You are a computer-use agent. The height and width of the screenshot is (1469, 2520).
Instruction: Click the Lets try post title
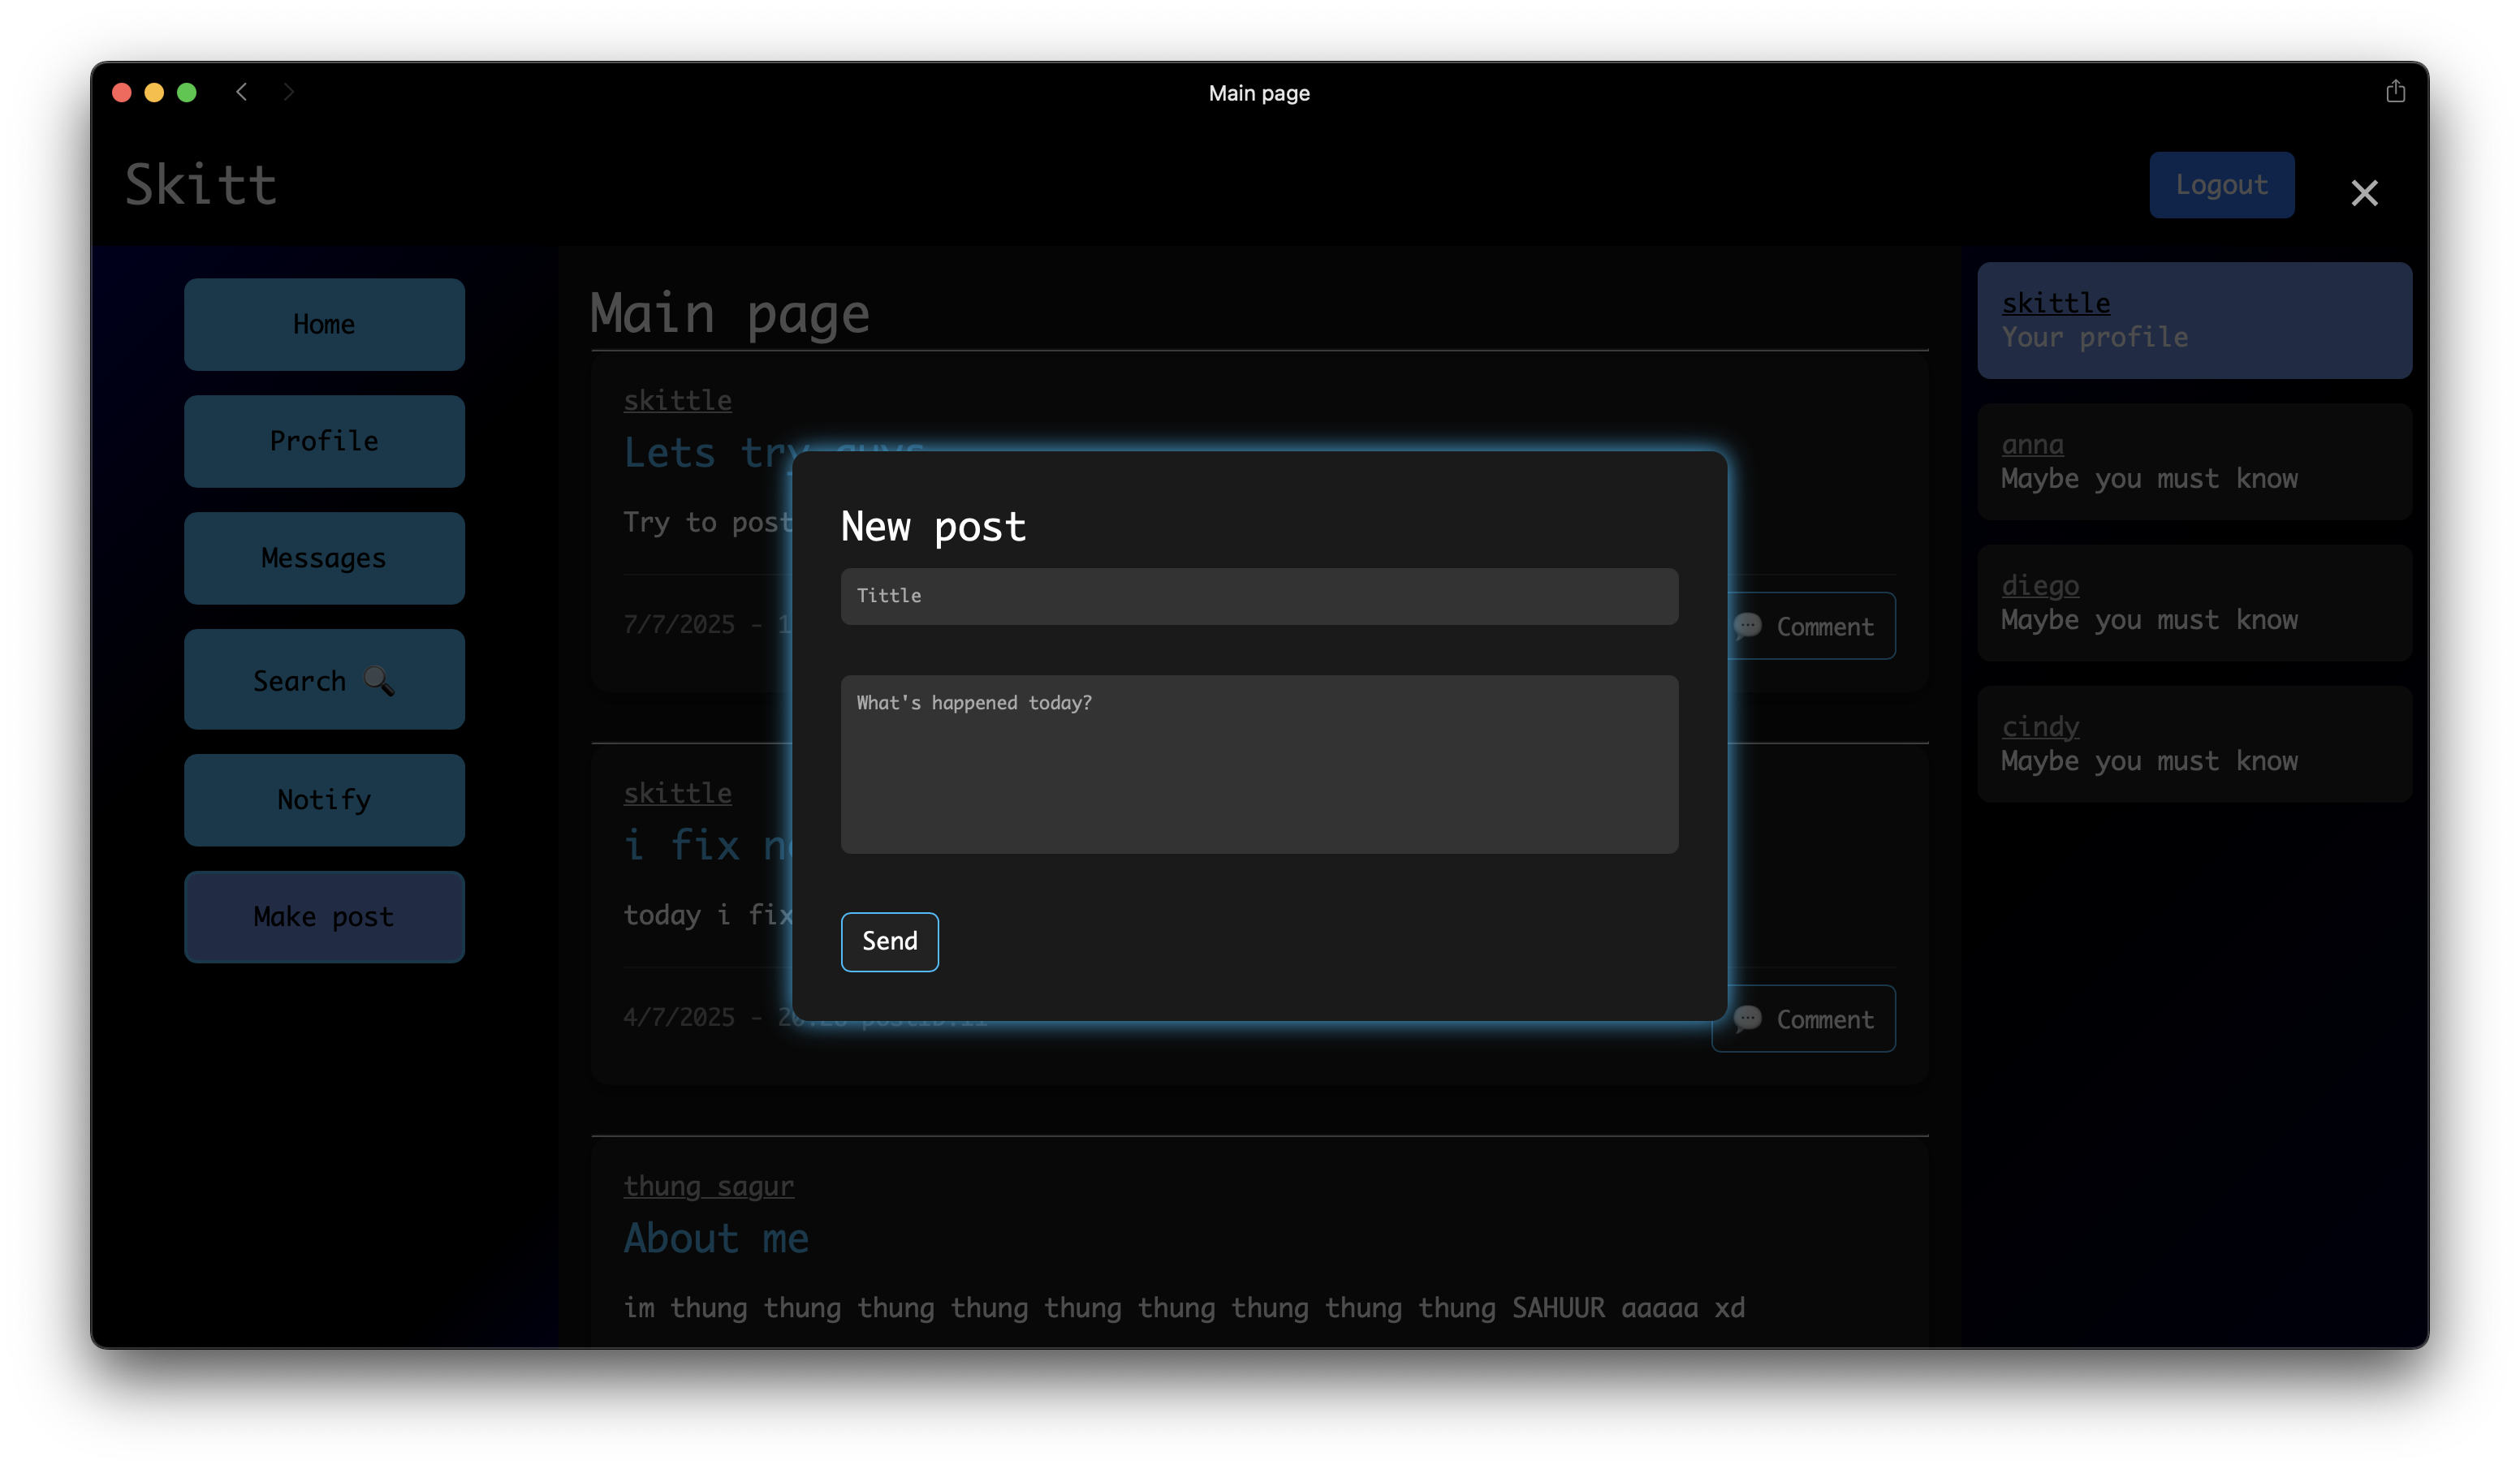(774, 453)
